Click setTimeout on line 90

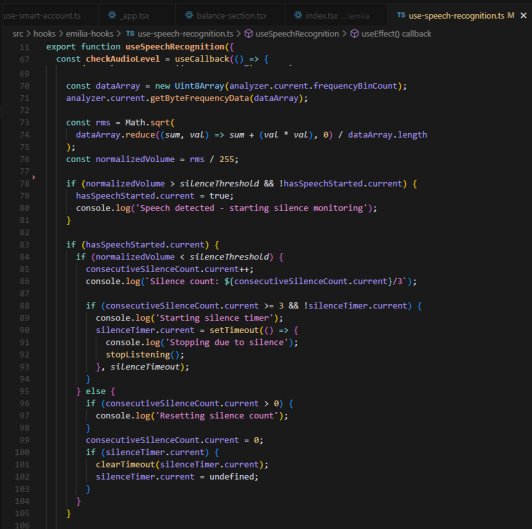(234, 330)
